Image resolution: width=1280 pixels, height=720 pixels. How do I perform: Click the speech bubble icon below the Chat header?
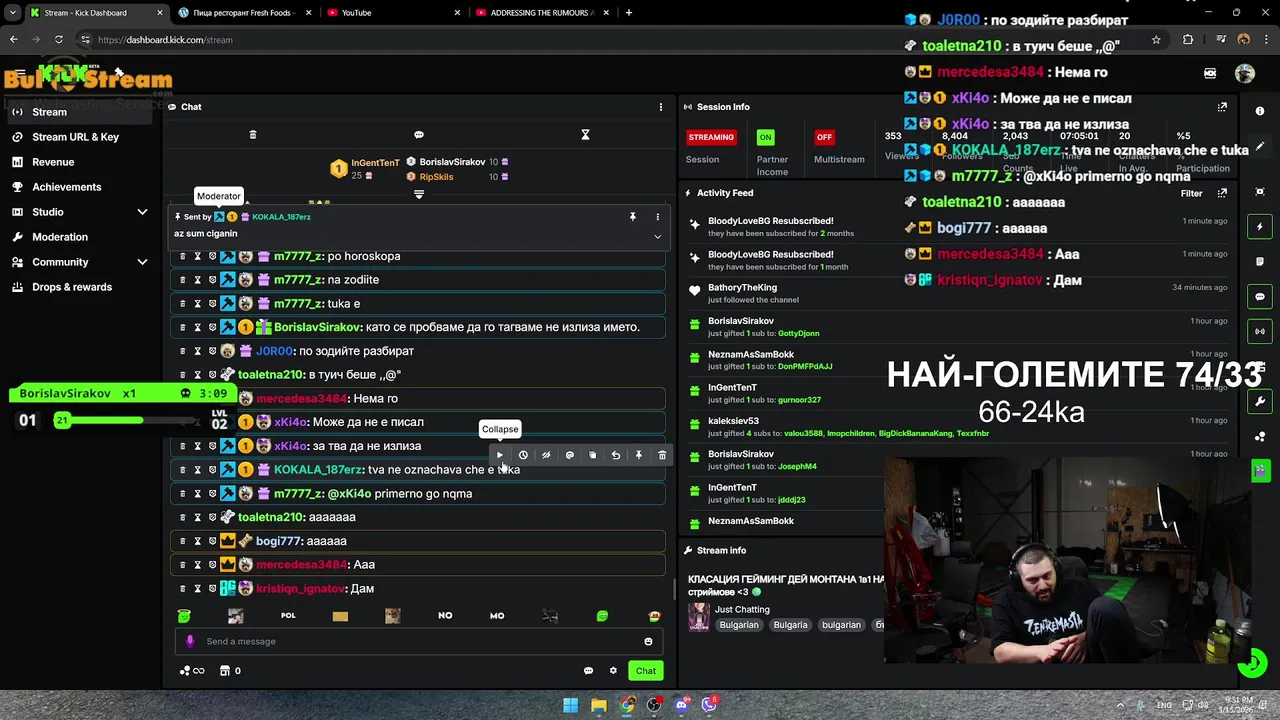coord(419,134)
